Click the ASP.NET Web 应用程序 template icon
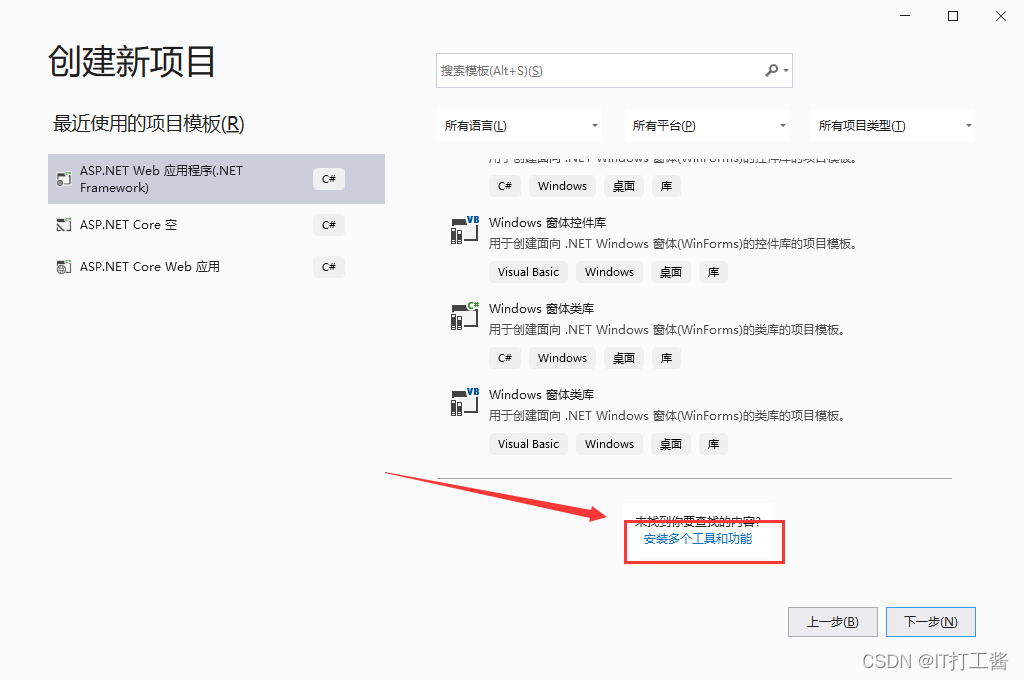This screenshot has height=680, width=1024. 63,178
